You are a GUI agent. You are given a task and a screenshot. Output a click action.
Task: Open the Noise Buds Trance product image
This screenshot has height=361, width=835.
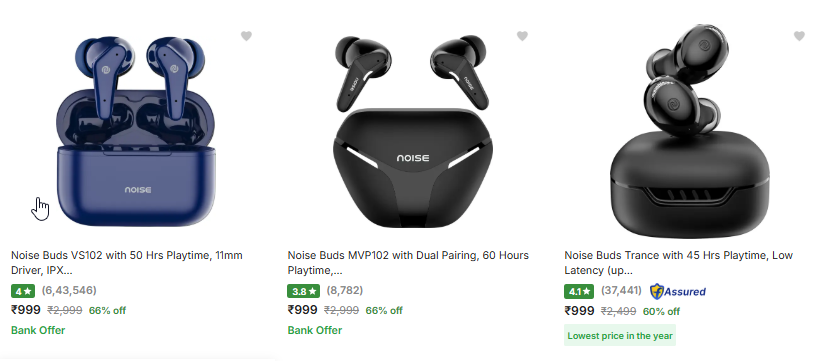(x=690, y=130)
